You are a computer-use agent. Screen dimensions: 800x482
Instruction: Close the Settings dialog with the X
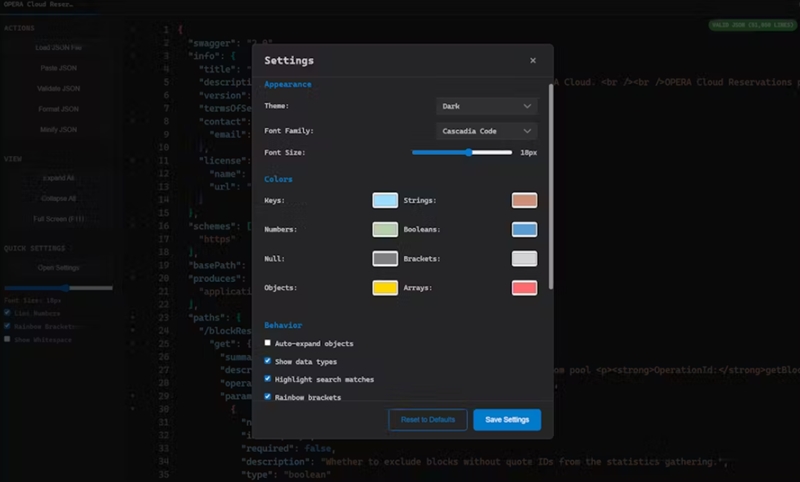[x=532, y=61]
